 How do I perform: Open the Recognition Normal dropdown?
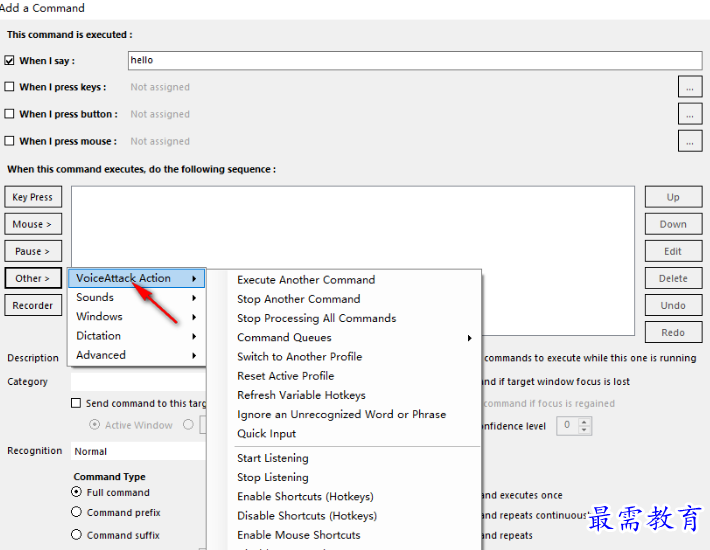click(138, 451)
